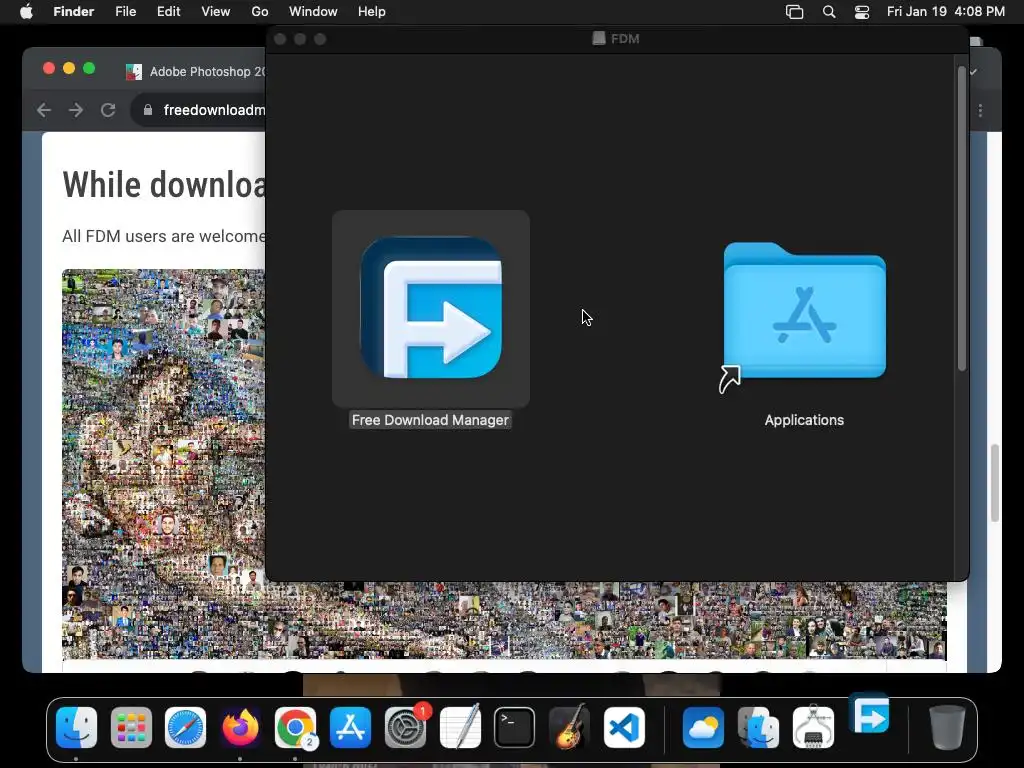Image resolution: width=1024 pixels, height=768 pixels.
Task: Click the Chrome page scrollbar thumb
Action: point(995,483)
